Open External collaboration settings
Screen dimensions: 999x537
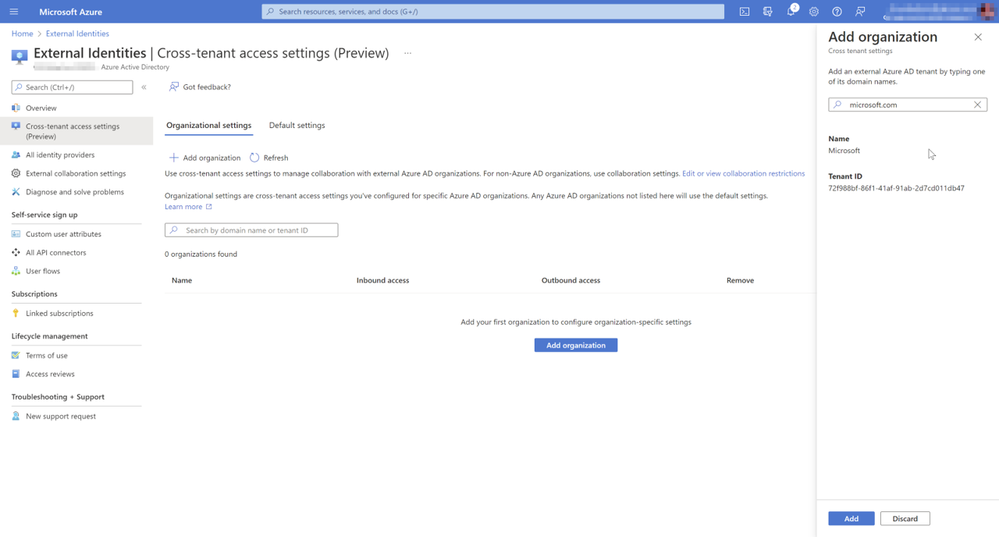(x=76, y=173)
